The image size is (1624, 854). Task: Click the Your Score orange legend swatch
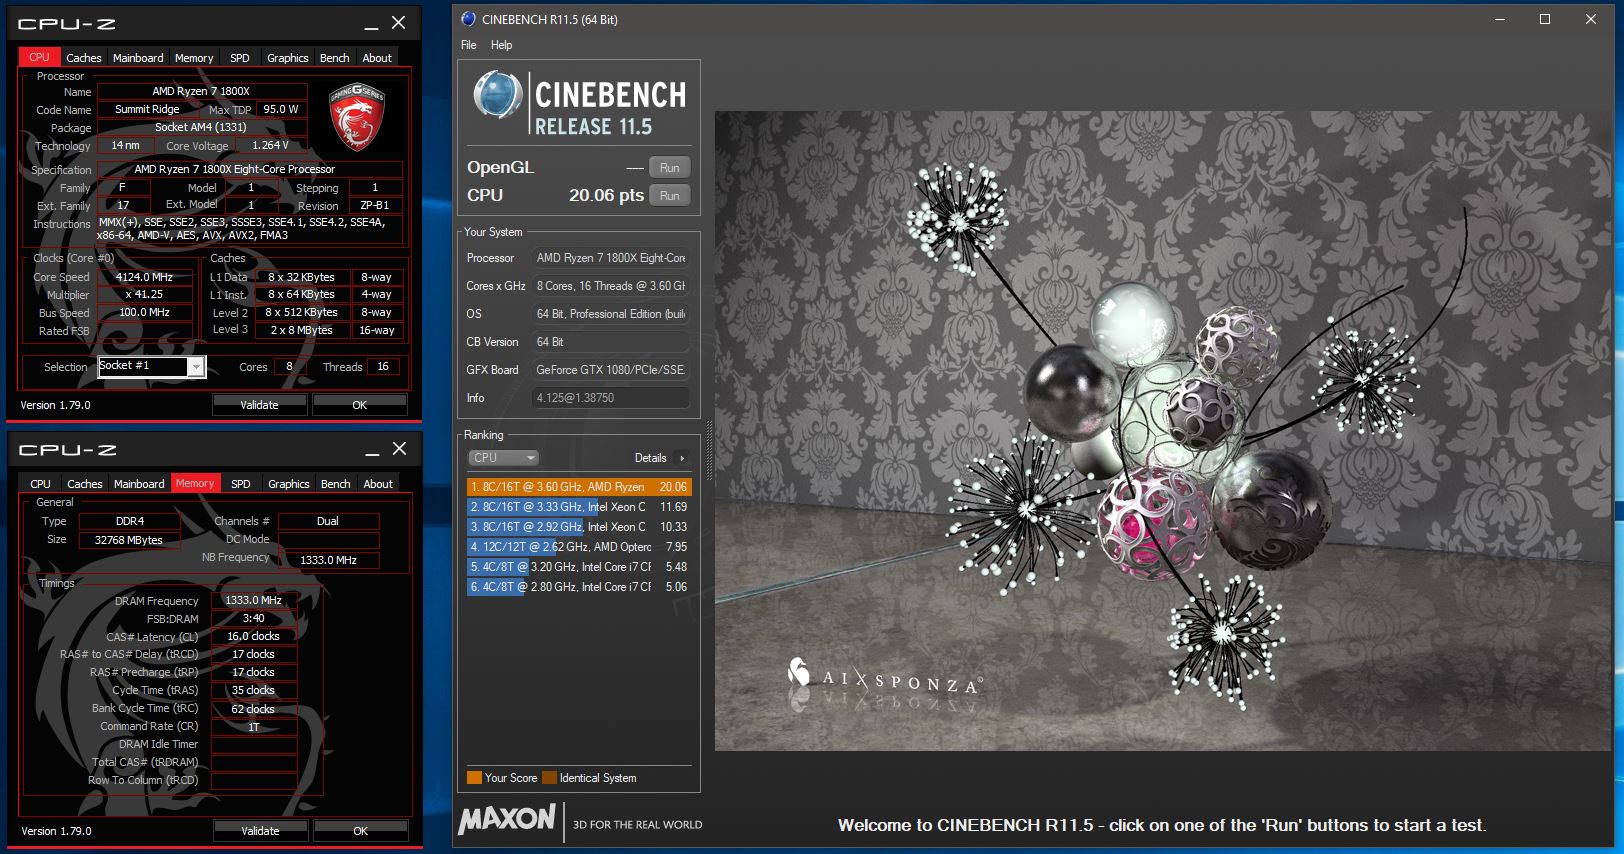tap(474, 778)
